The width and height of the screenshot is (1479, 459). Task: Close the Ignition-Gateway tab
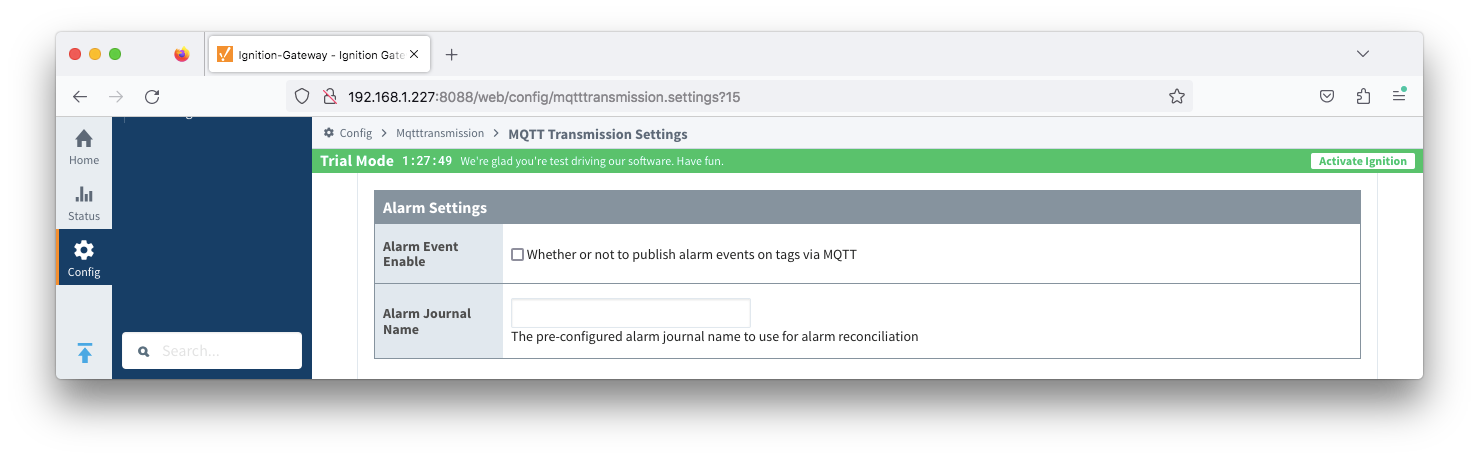pyautogui.click(x=414, y=55)
